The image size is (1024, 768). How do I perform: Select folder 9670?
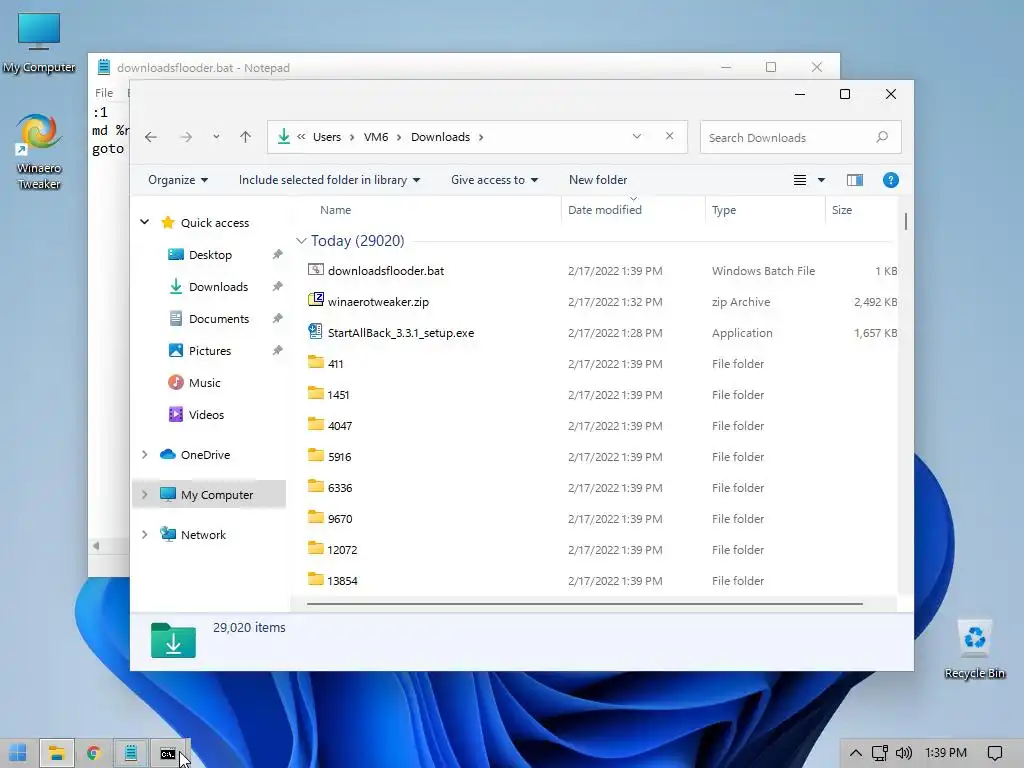(340, 519)
